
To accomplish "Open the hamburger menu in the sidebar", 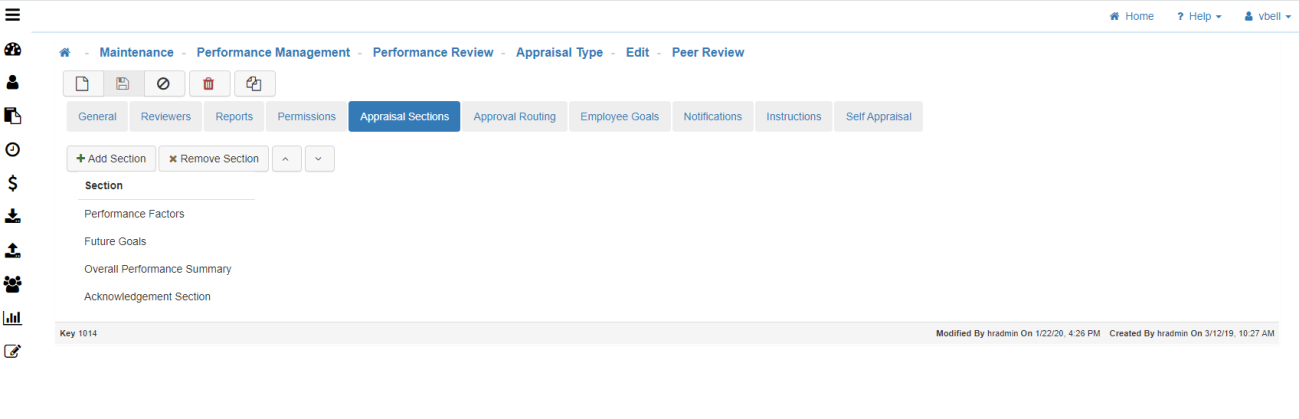I will click(x=13, y=15).
